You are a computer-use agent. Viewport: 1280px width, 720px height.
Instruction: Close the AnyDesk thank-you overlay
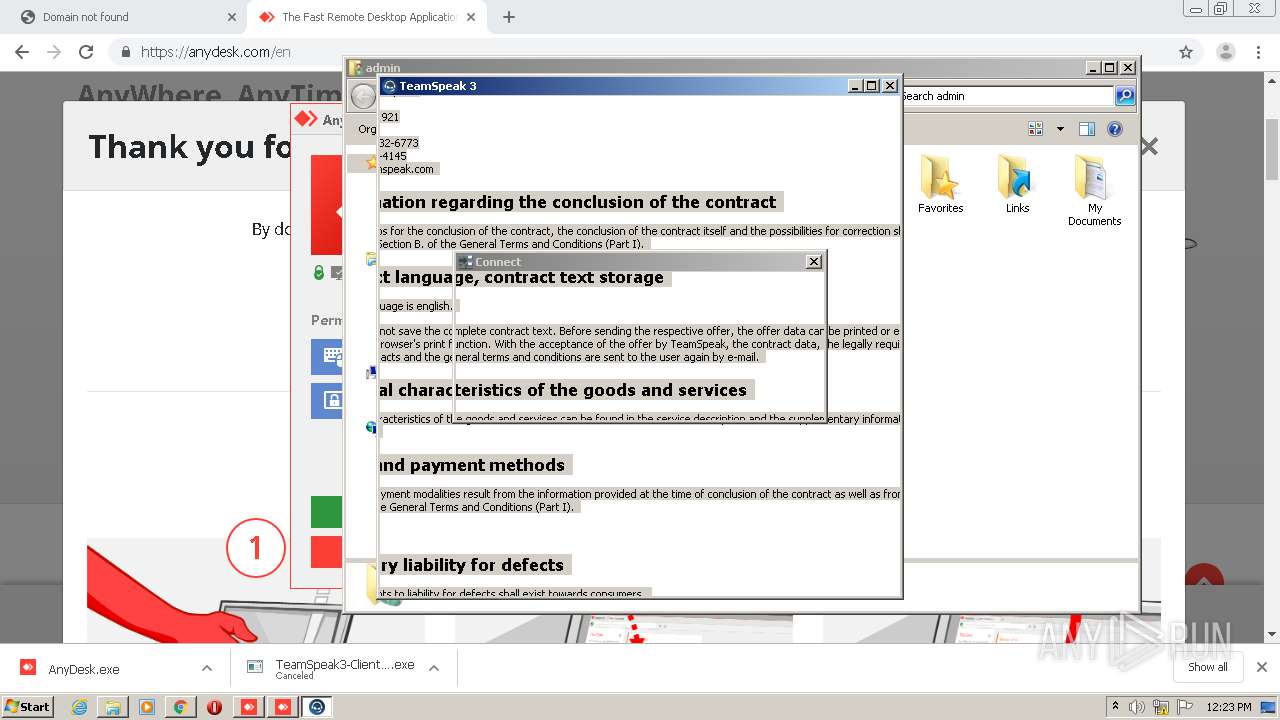pos(1149,146)
